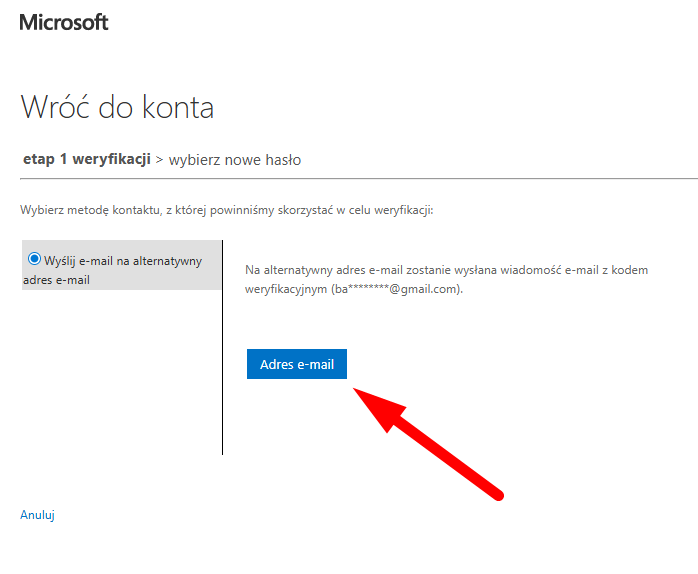698x574 pixels.
Task: Click the adres e-mail second label line
Action: coord(56,280)
